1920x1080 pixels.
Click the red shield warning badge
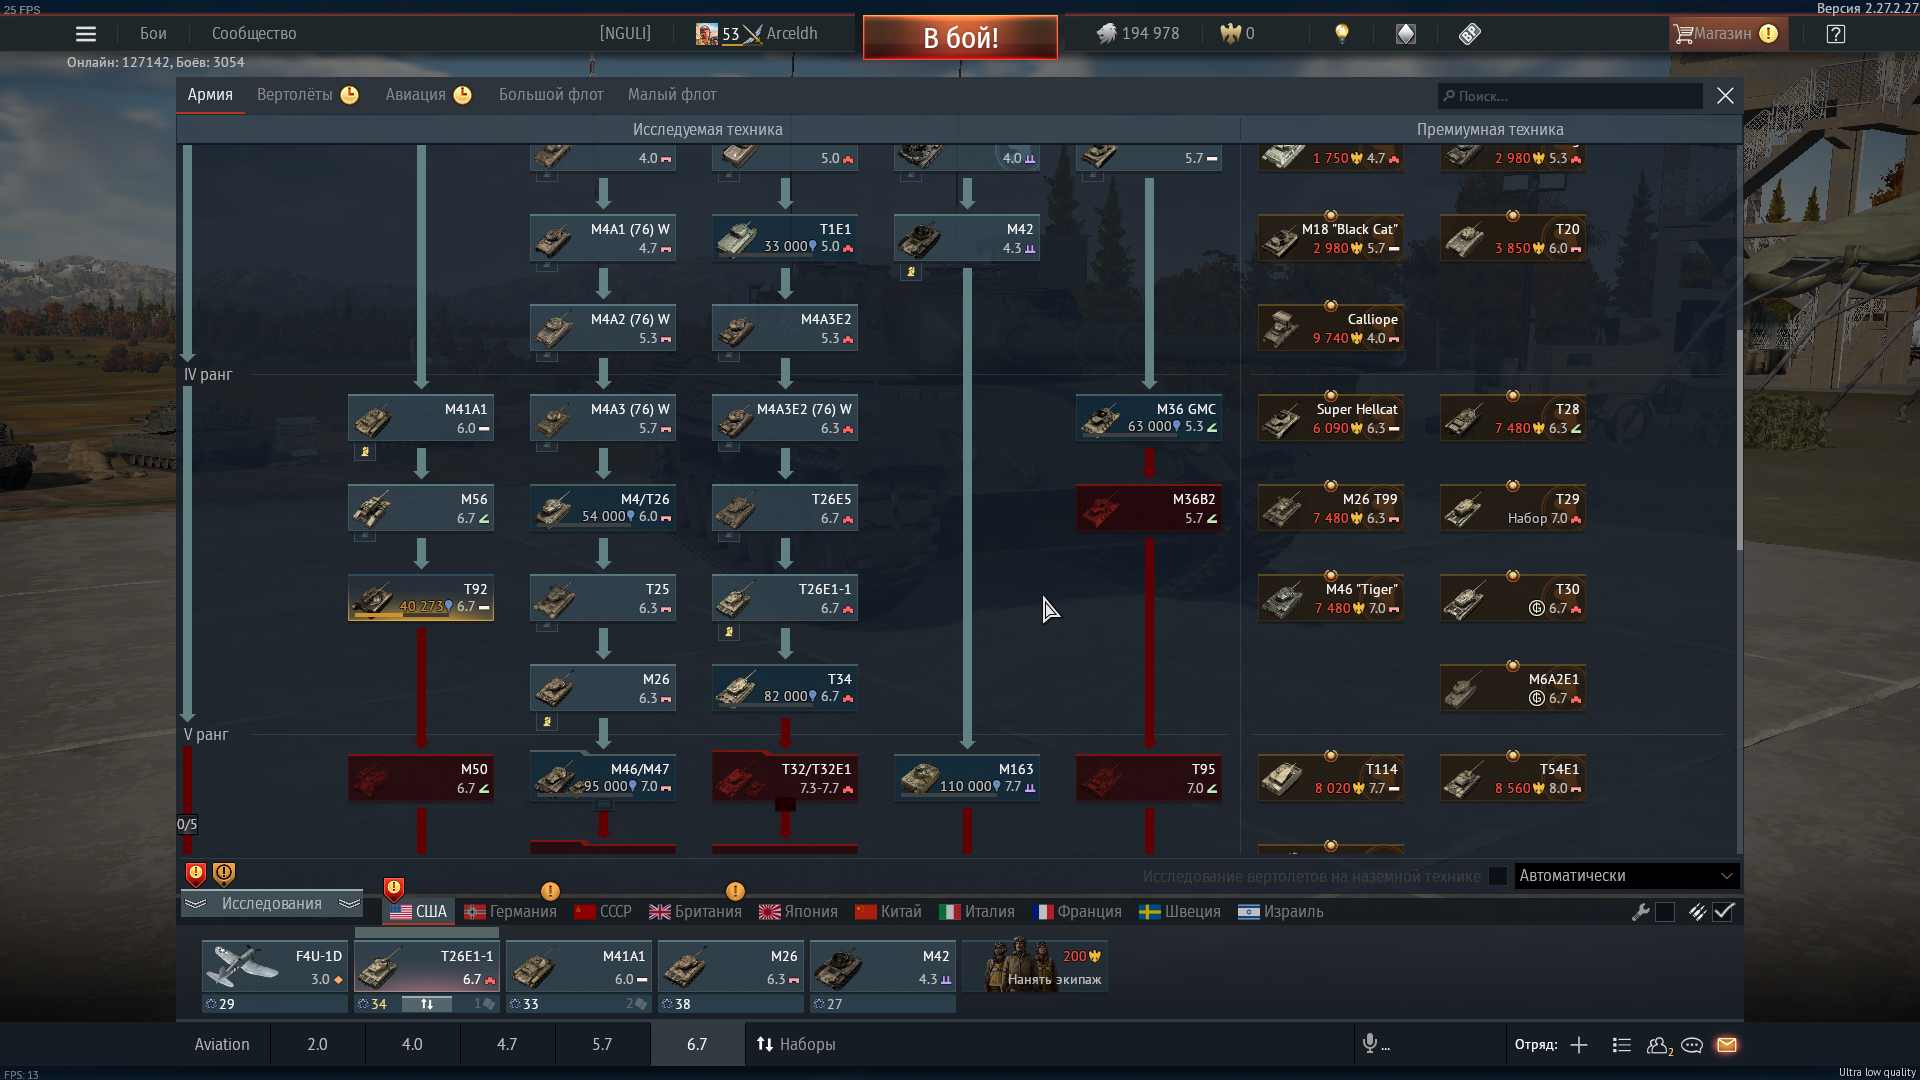[196, 875]
